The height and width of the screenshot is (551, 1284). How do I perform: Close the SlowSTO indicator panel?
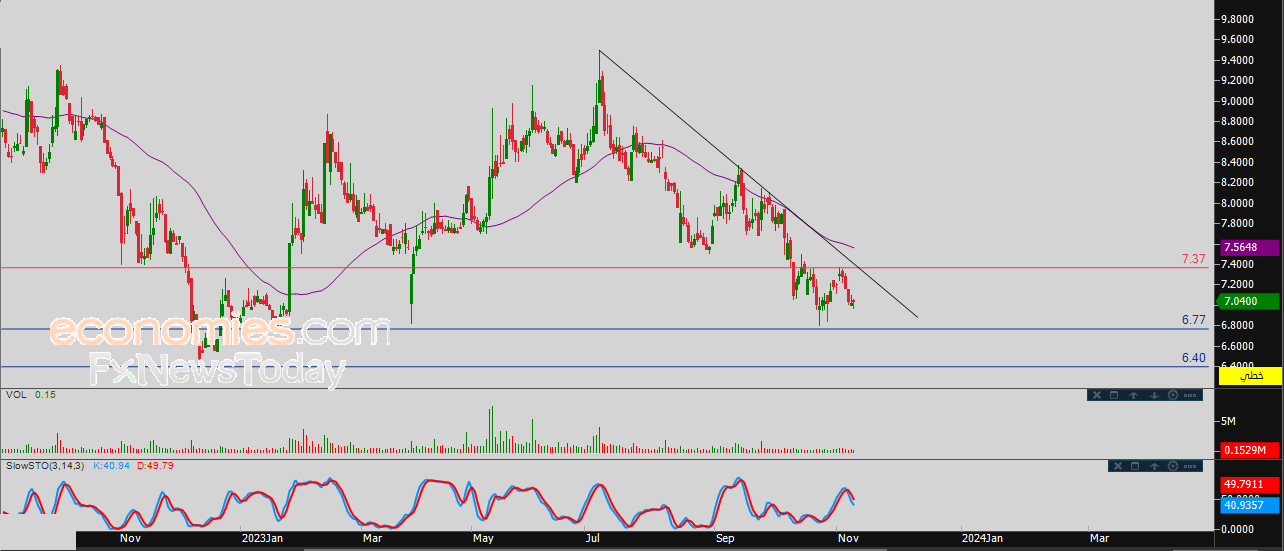[1118, 466]
